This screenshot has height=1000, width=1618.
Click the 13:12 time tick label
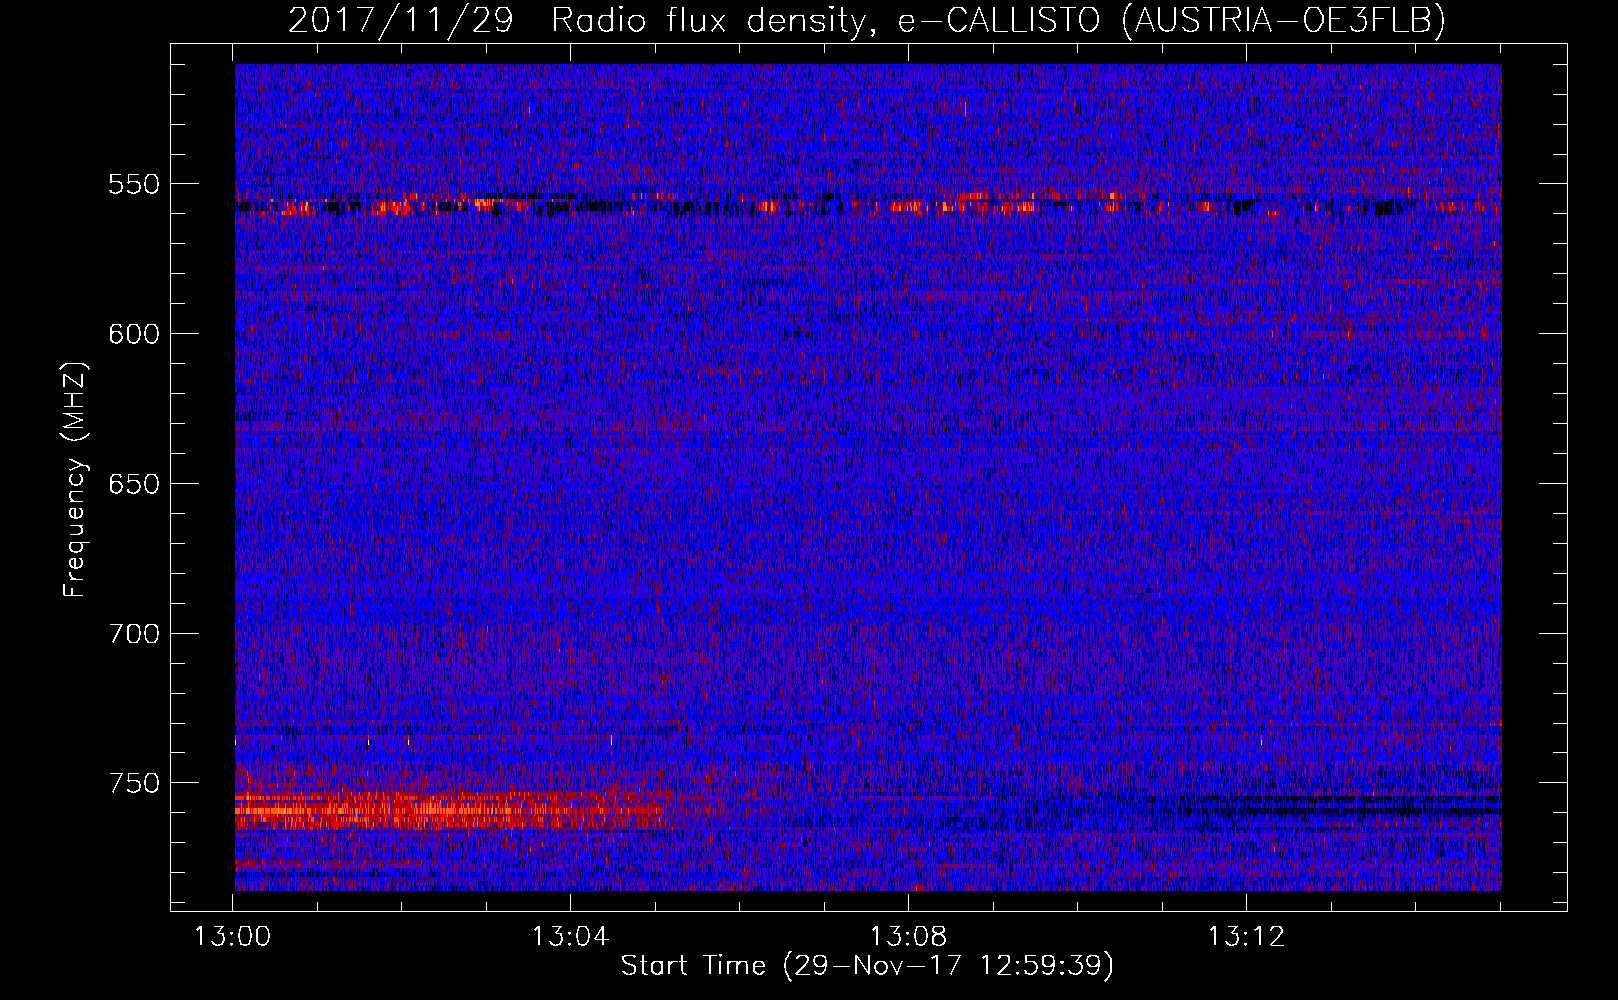(x=1246, y=937)
